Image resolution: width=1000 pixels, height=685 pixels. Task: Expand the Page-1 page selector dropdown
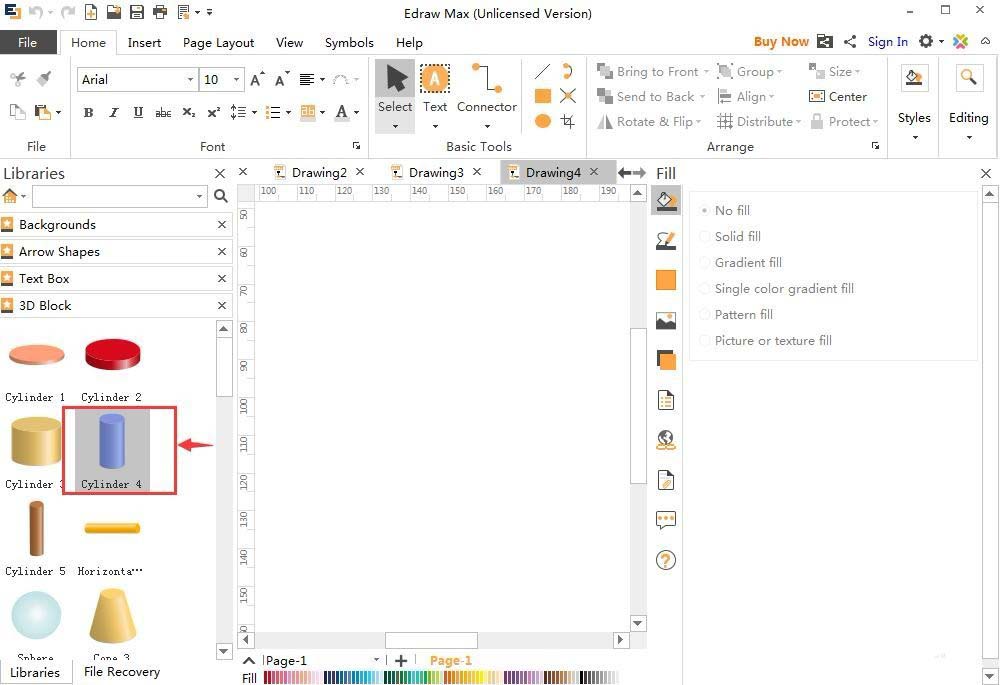tap(377, 660)
